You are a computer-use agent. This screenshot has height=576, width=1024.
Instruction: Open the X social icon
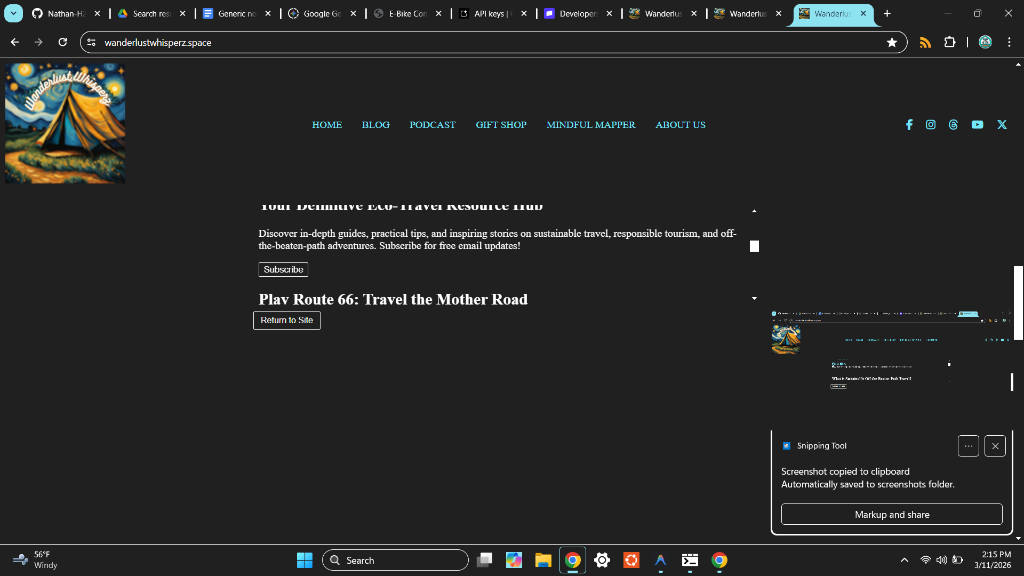[1002, 125]
